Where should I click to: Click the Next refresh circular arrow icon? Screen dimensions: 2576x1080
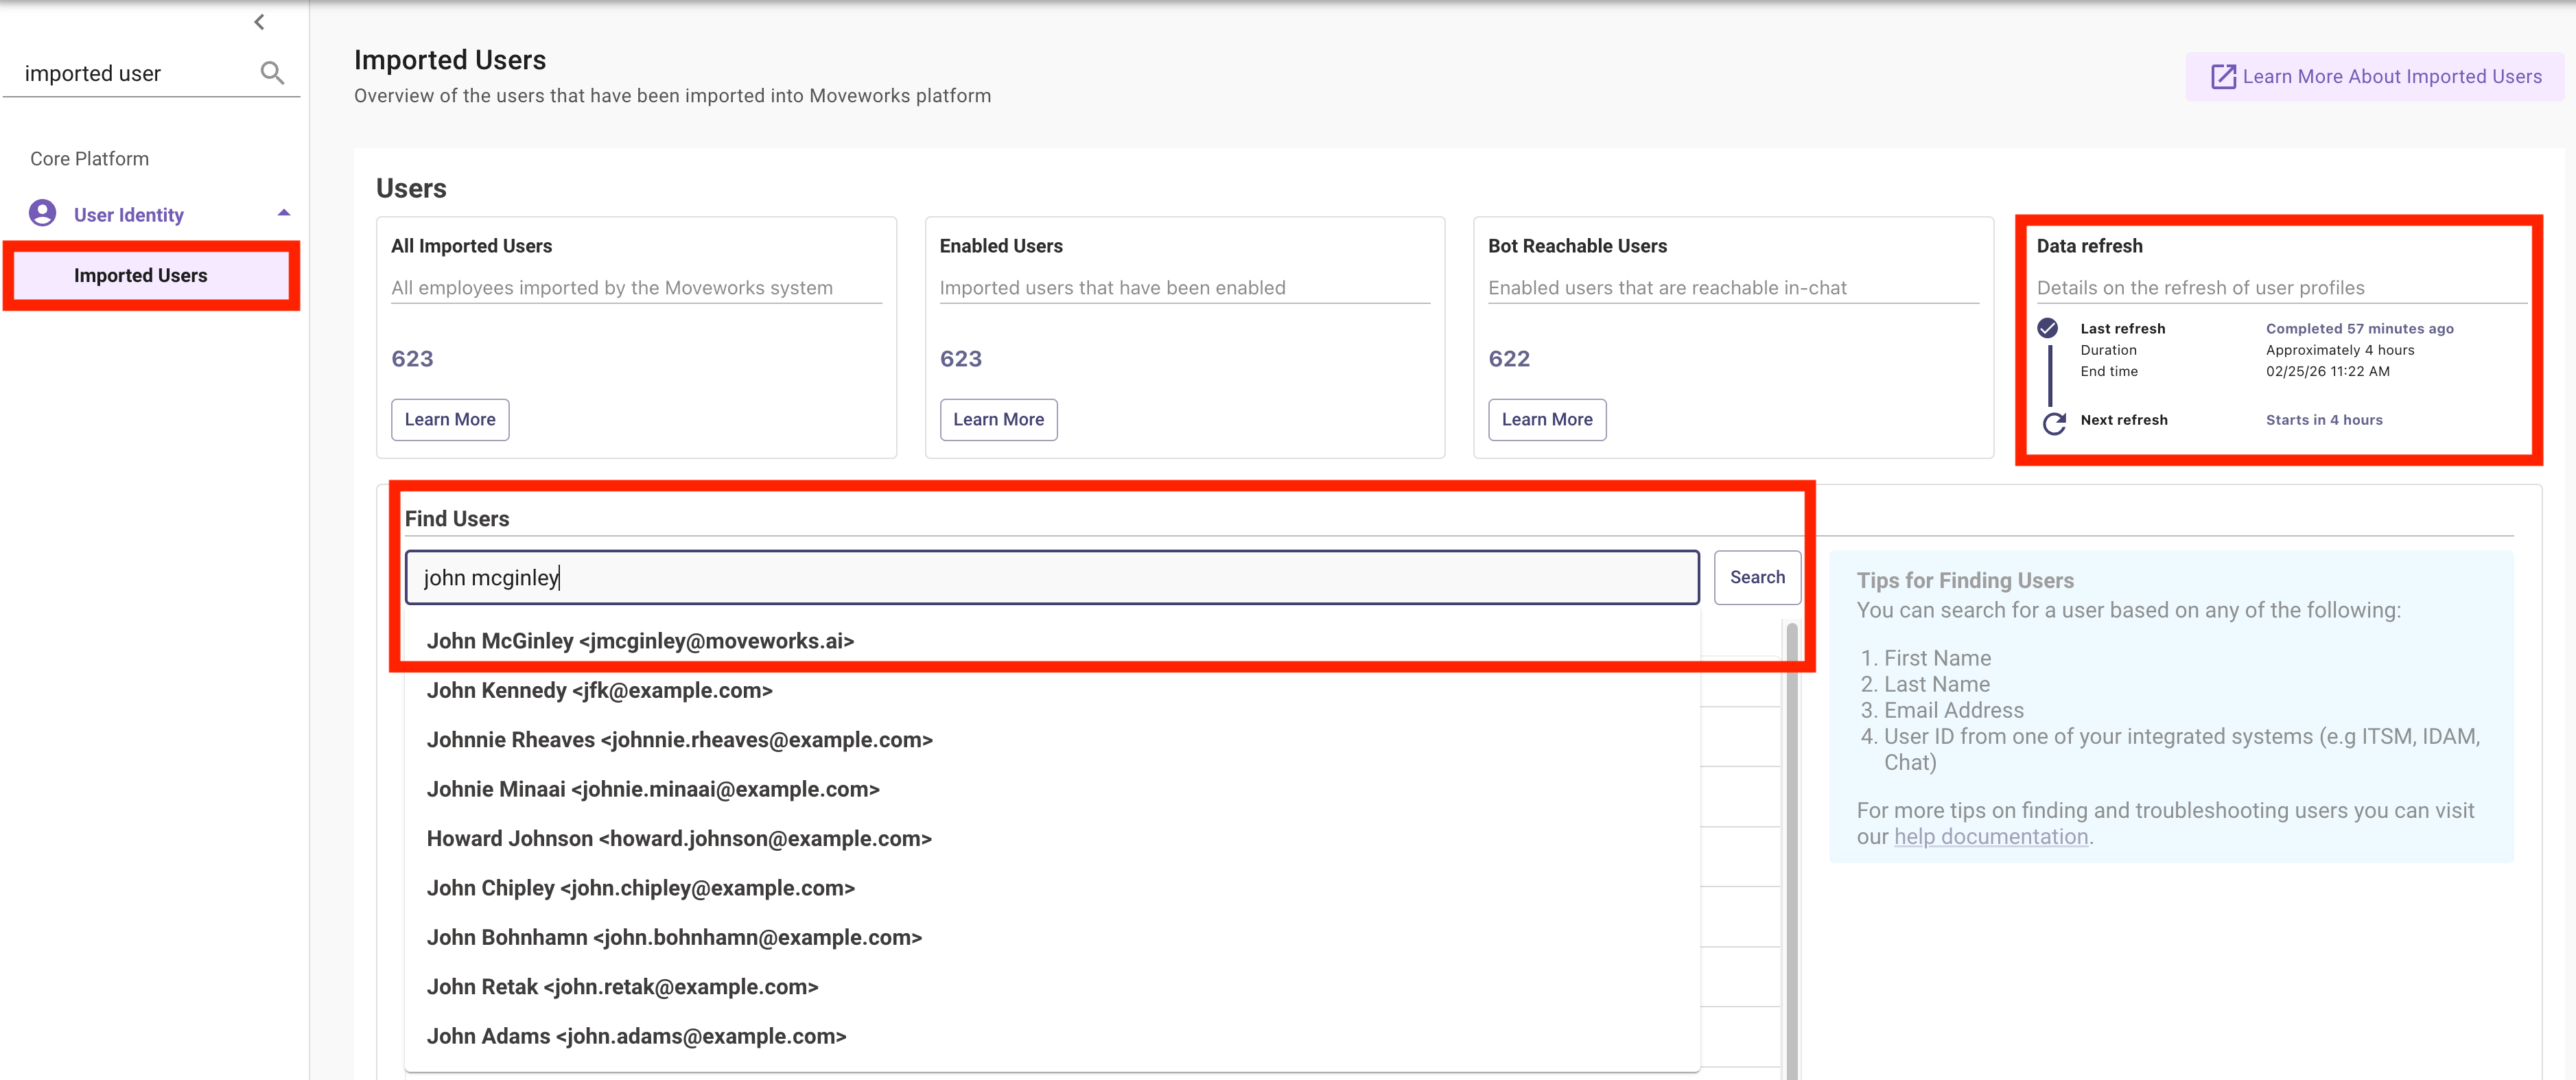2054,423
